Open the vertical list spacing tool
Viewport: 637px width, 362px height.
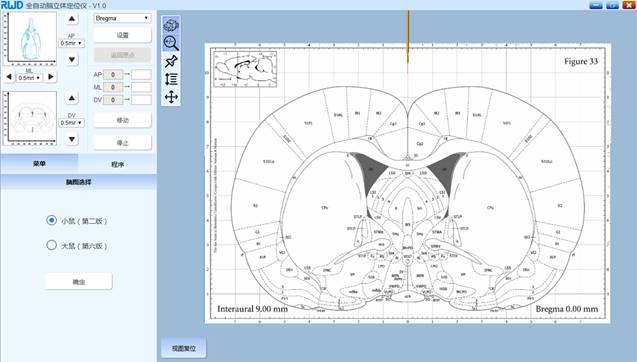(x=171, y=79)
